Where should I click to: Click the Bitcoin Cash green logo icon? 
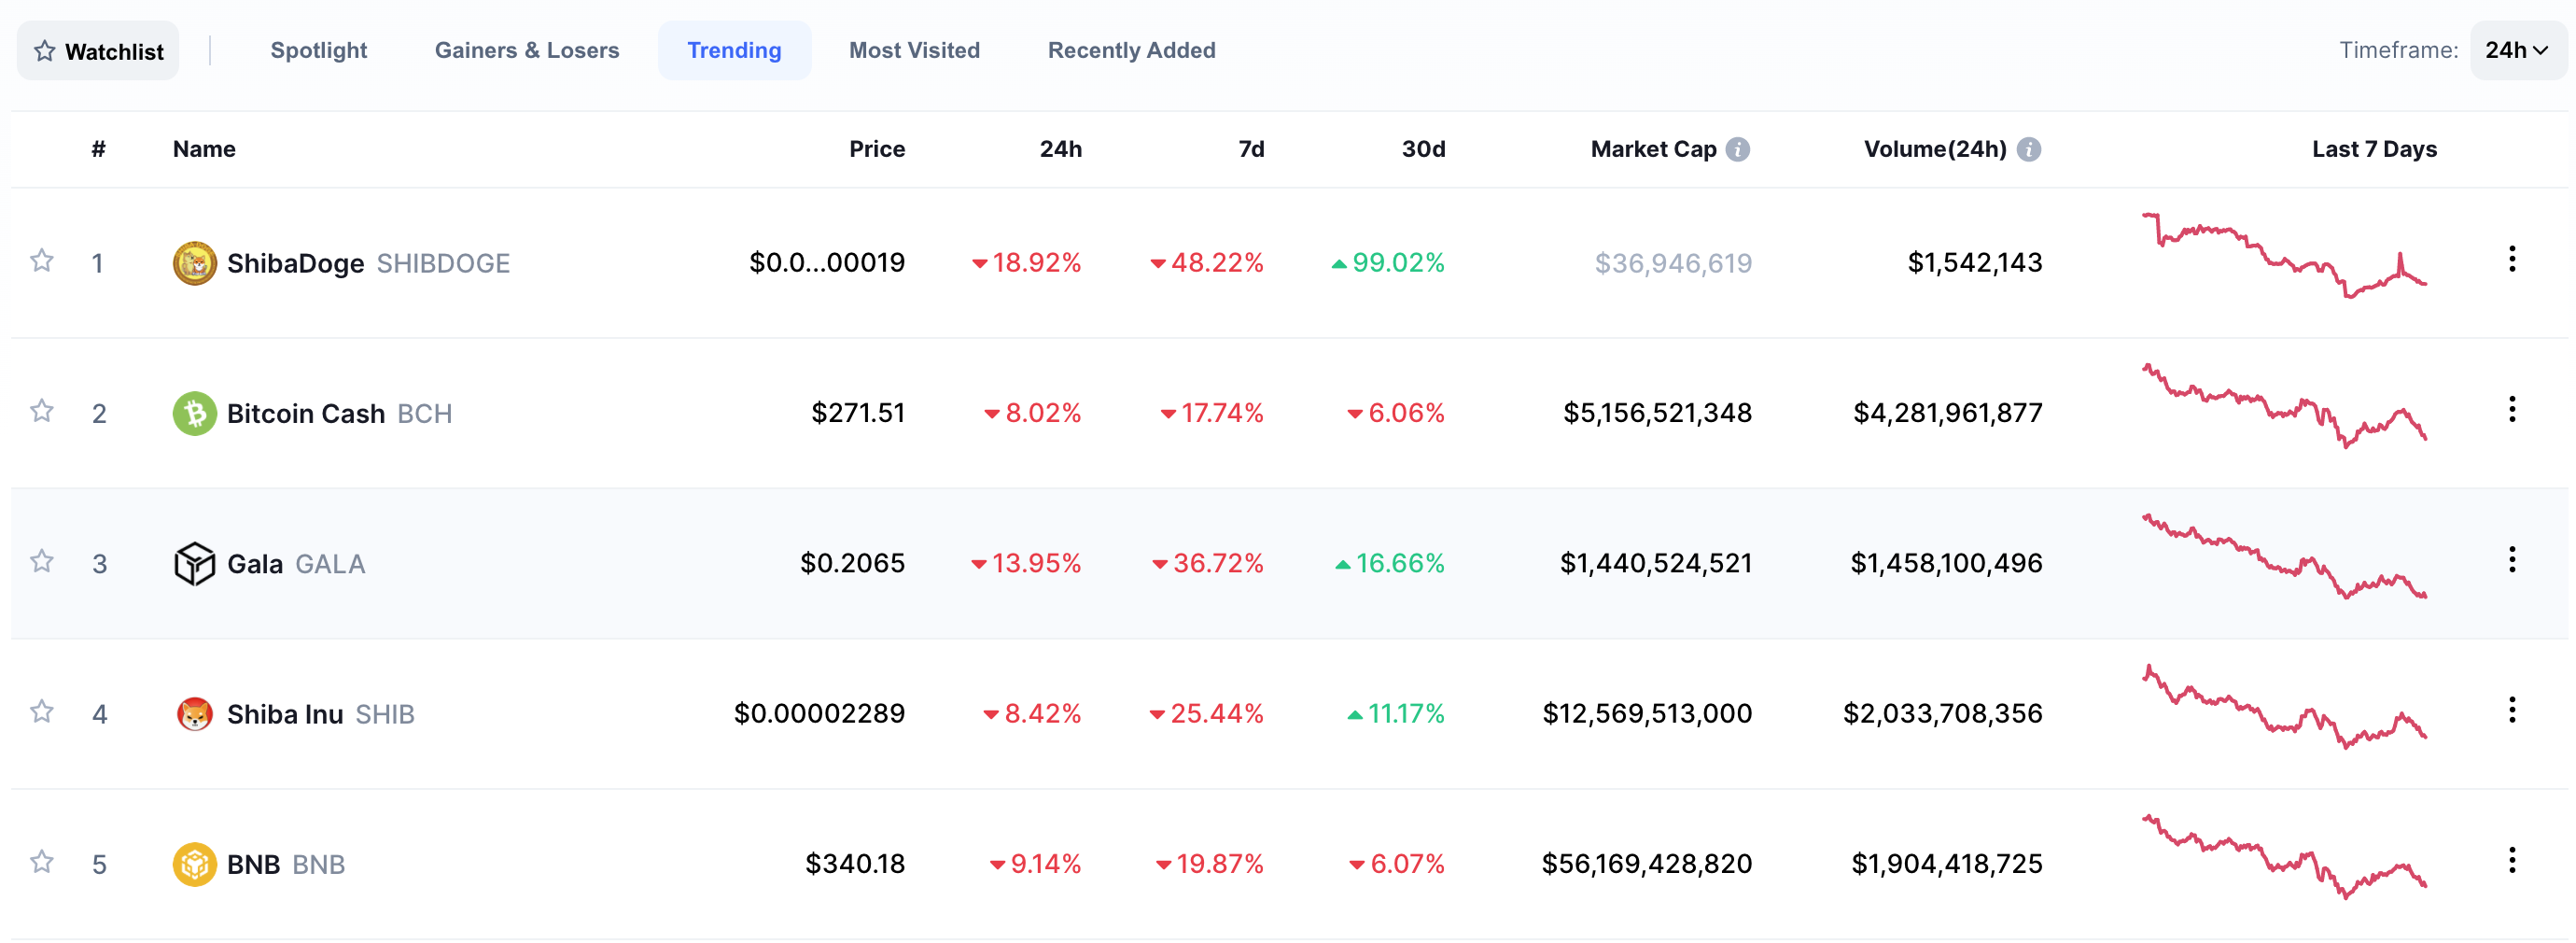195,413
